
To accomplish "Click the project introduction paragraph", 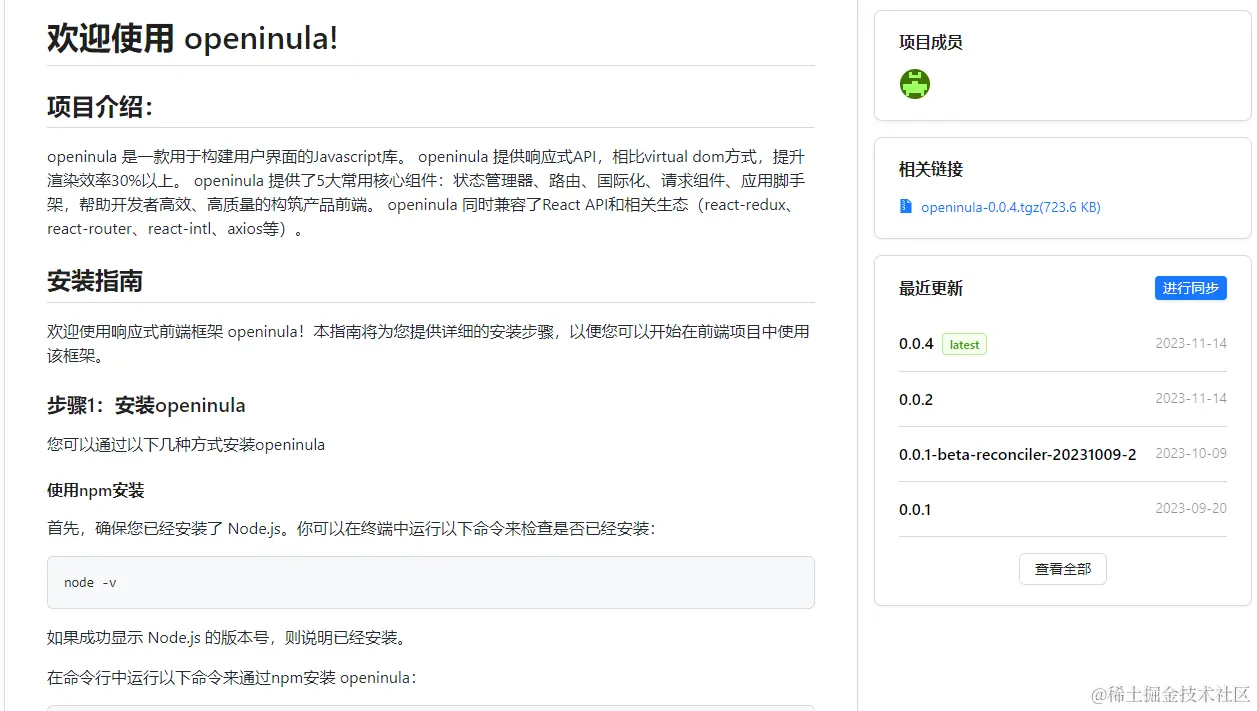I will (x=431, y=193).
